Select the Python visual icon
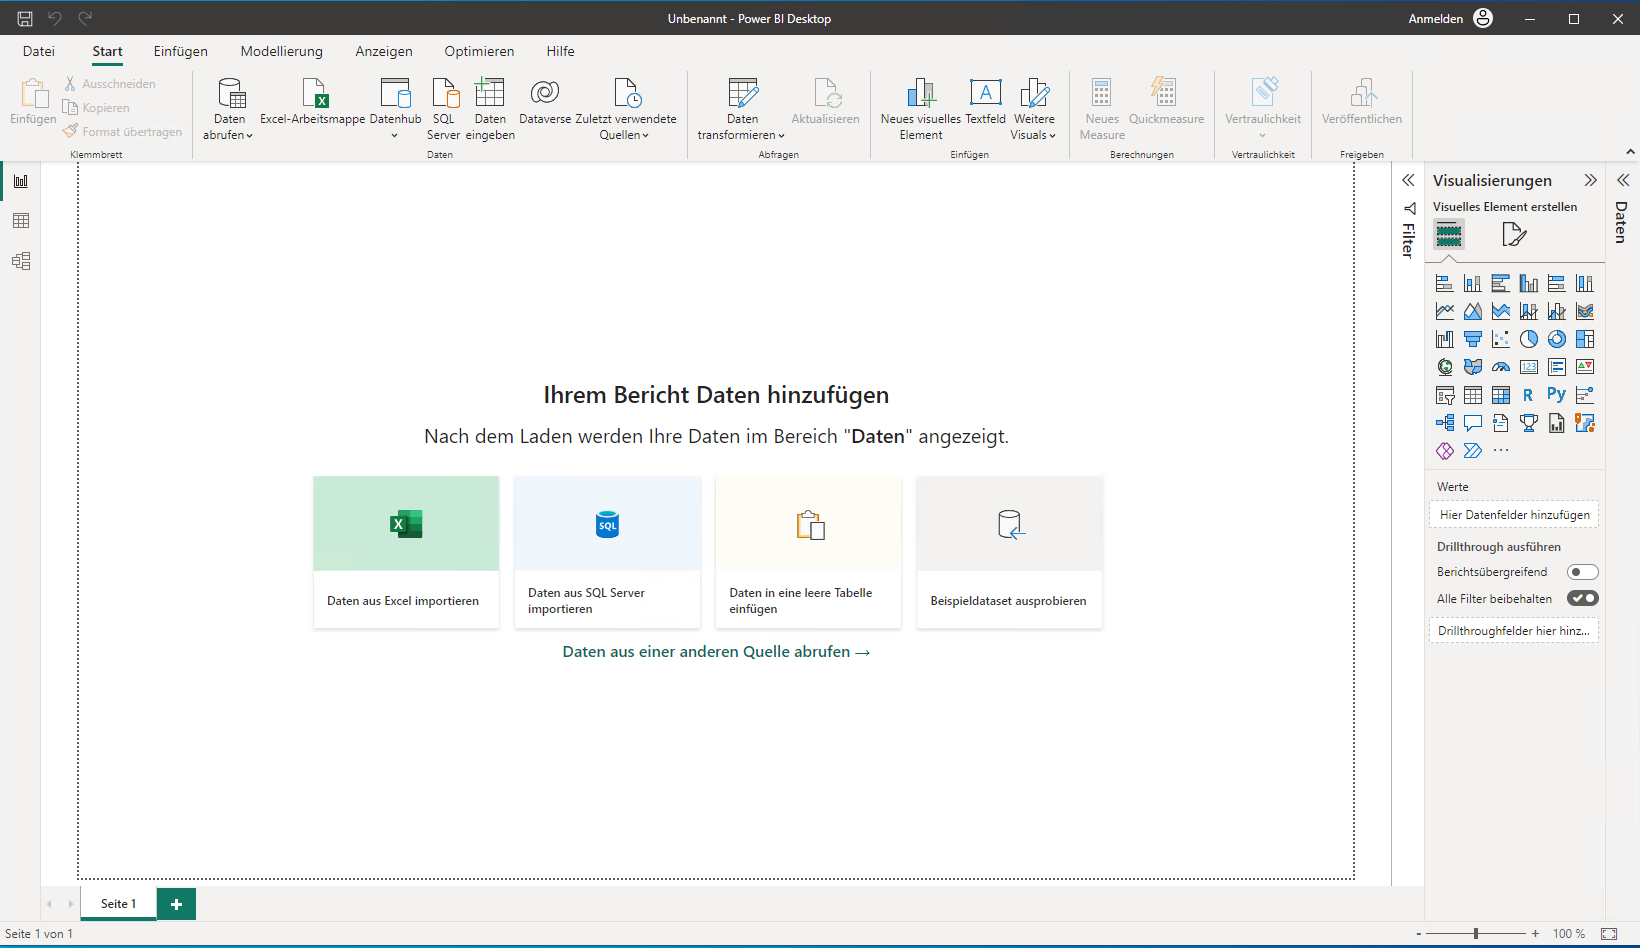The height and width of the screenshot is (948, 1640). click(x=1556, y=395)
